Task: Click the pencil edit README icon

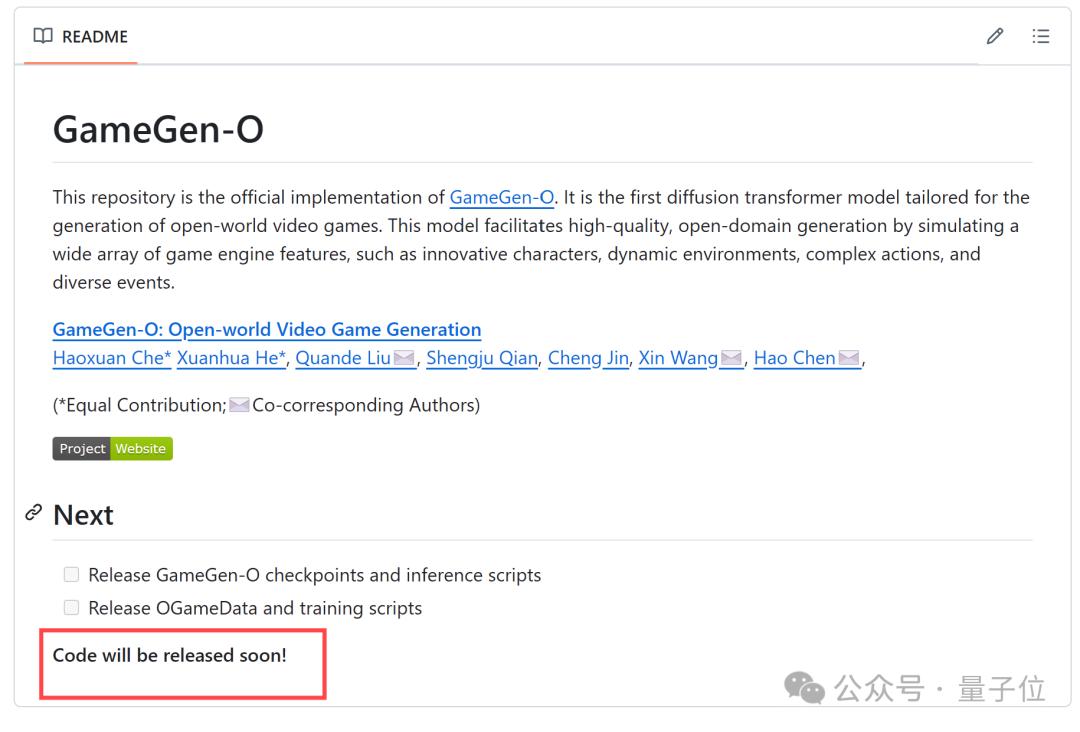Action: coord(994,37)
